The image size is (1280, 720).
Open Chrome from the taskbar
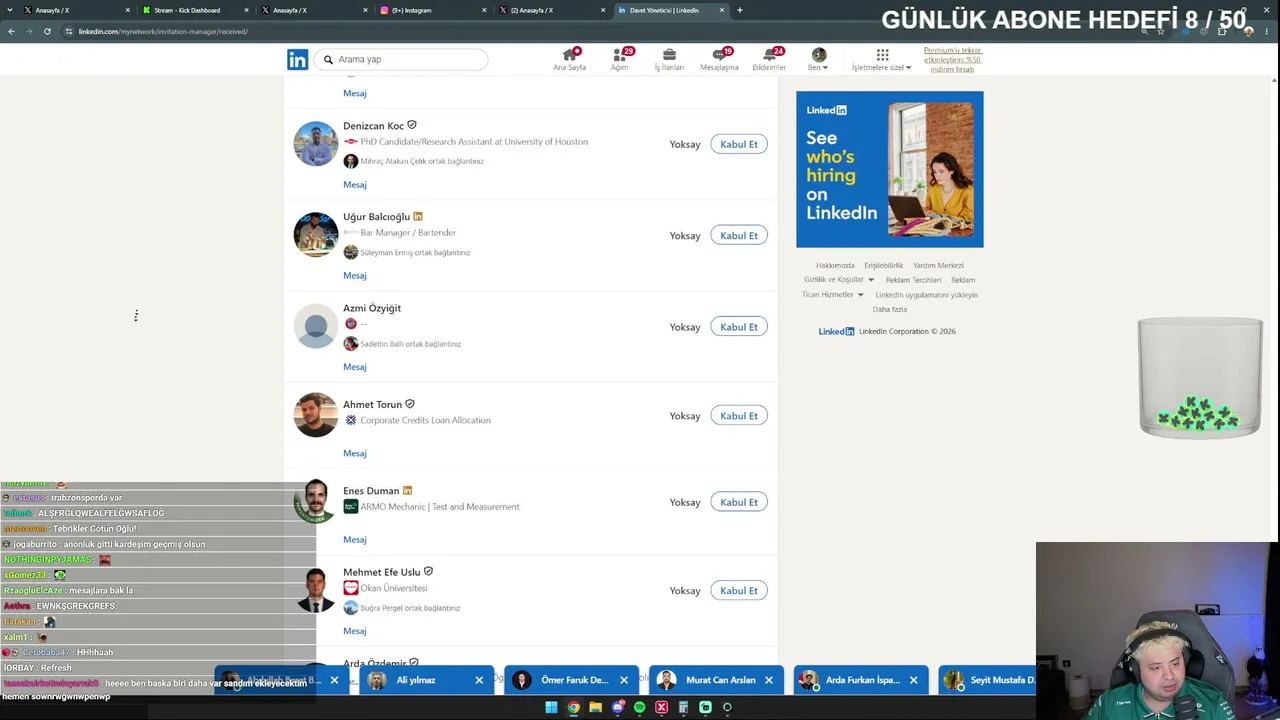click(573, 708)
